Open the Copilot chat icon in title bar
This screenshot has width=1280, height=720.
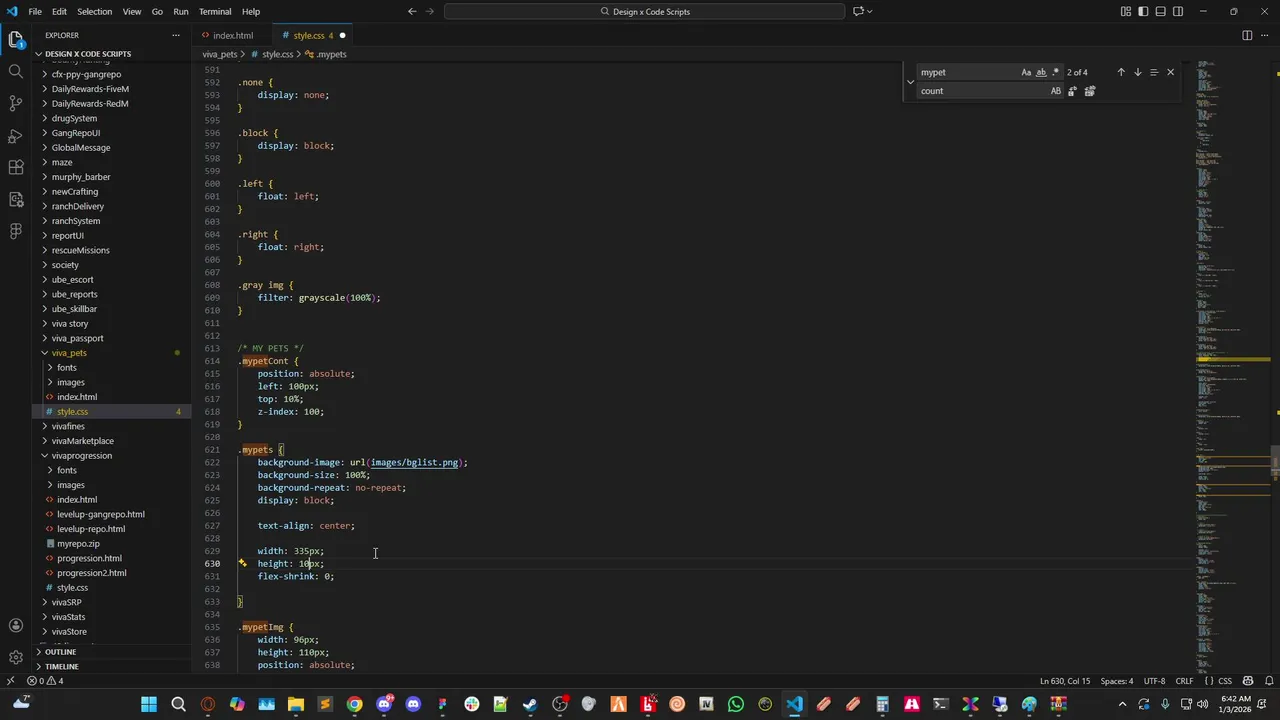(858, 11)
